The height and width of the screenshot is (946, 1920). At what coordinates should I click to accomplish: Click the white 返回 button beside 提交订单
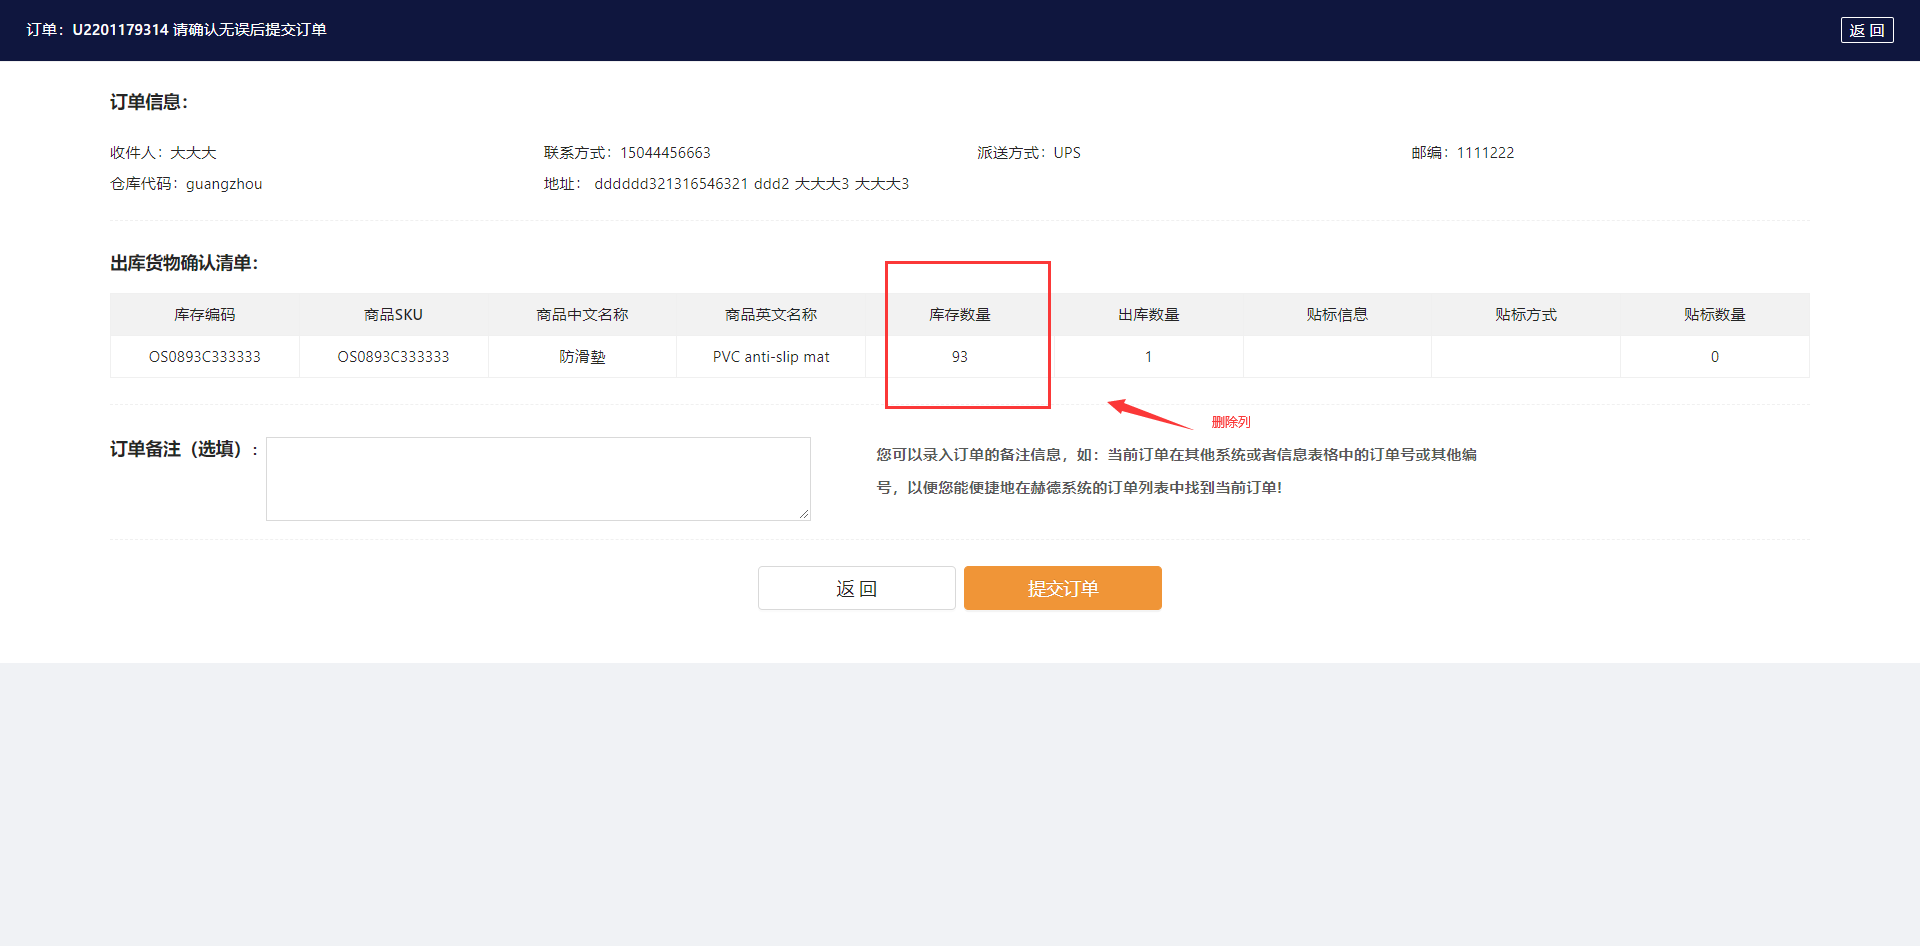(856, 588)
